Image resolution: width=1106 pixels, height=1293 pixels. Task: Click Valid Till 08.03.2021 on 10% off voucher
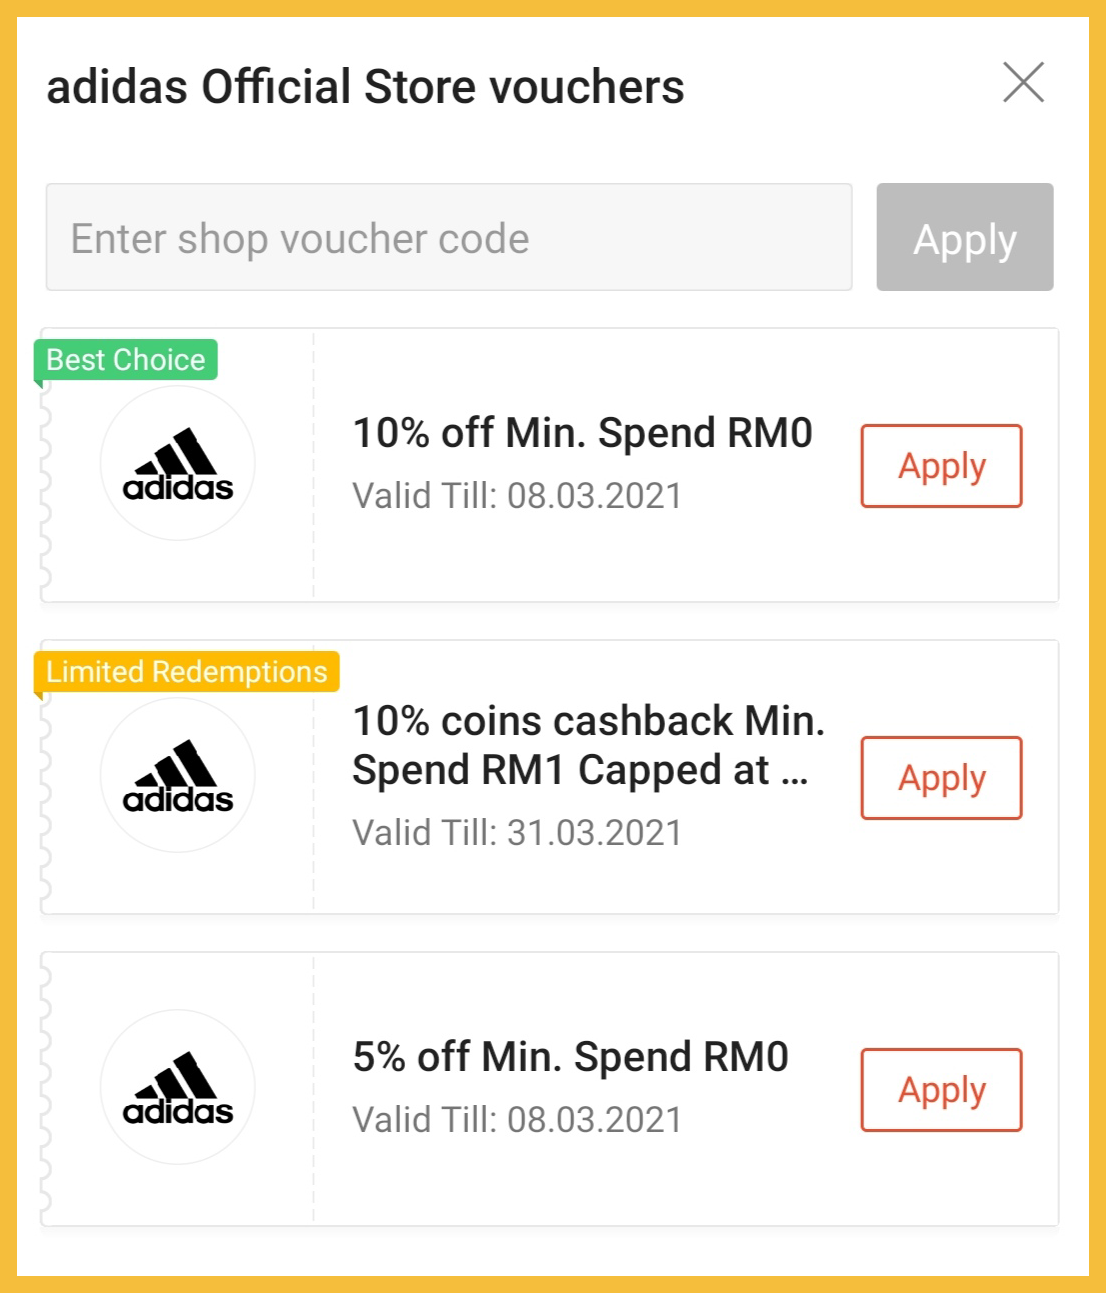[x=517, y=496]
